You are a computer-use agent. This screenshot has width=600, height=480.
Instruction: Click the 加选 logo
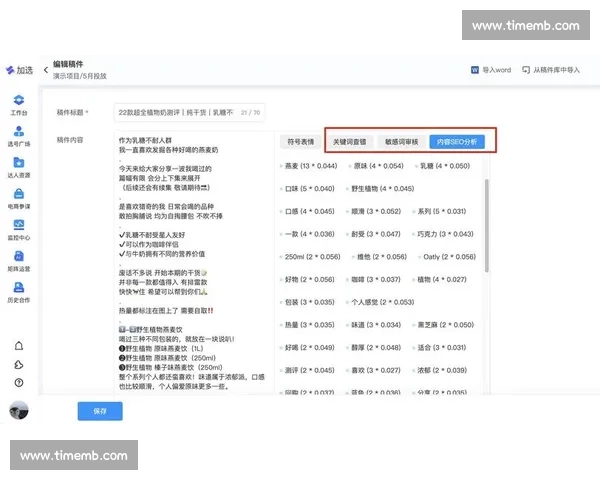(x=19, y=70)
